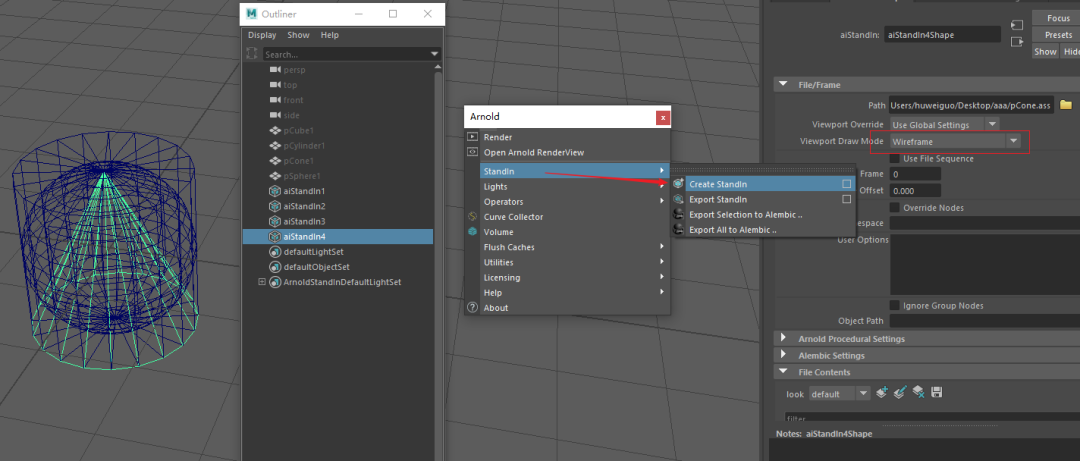Click the pSphere1 transform icon
Viewport: 1080px width, 461px height.
pyautogui.click(x=275, y=176)
